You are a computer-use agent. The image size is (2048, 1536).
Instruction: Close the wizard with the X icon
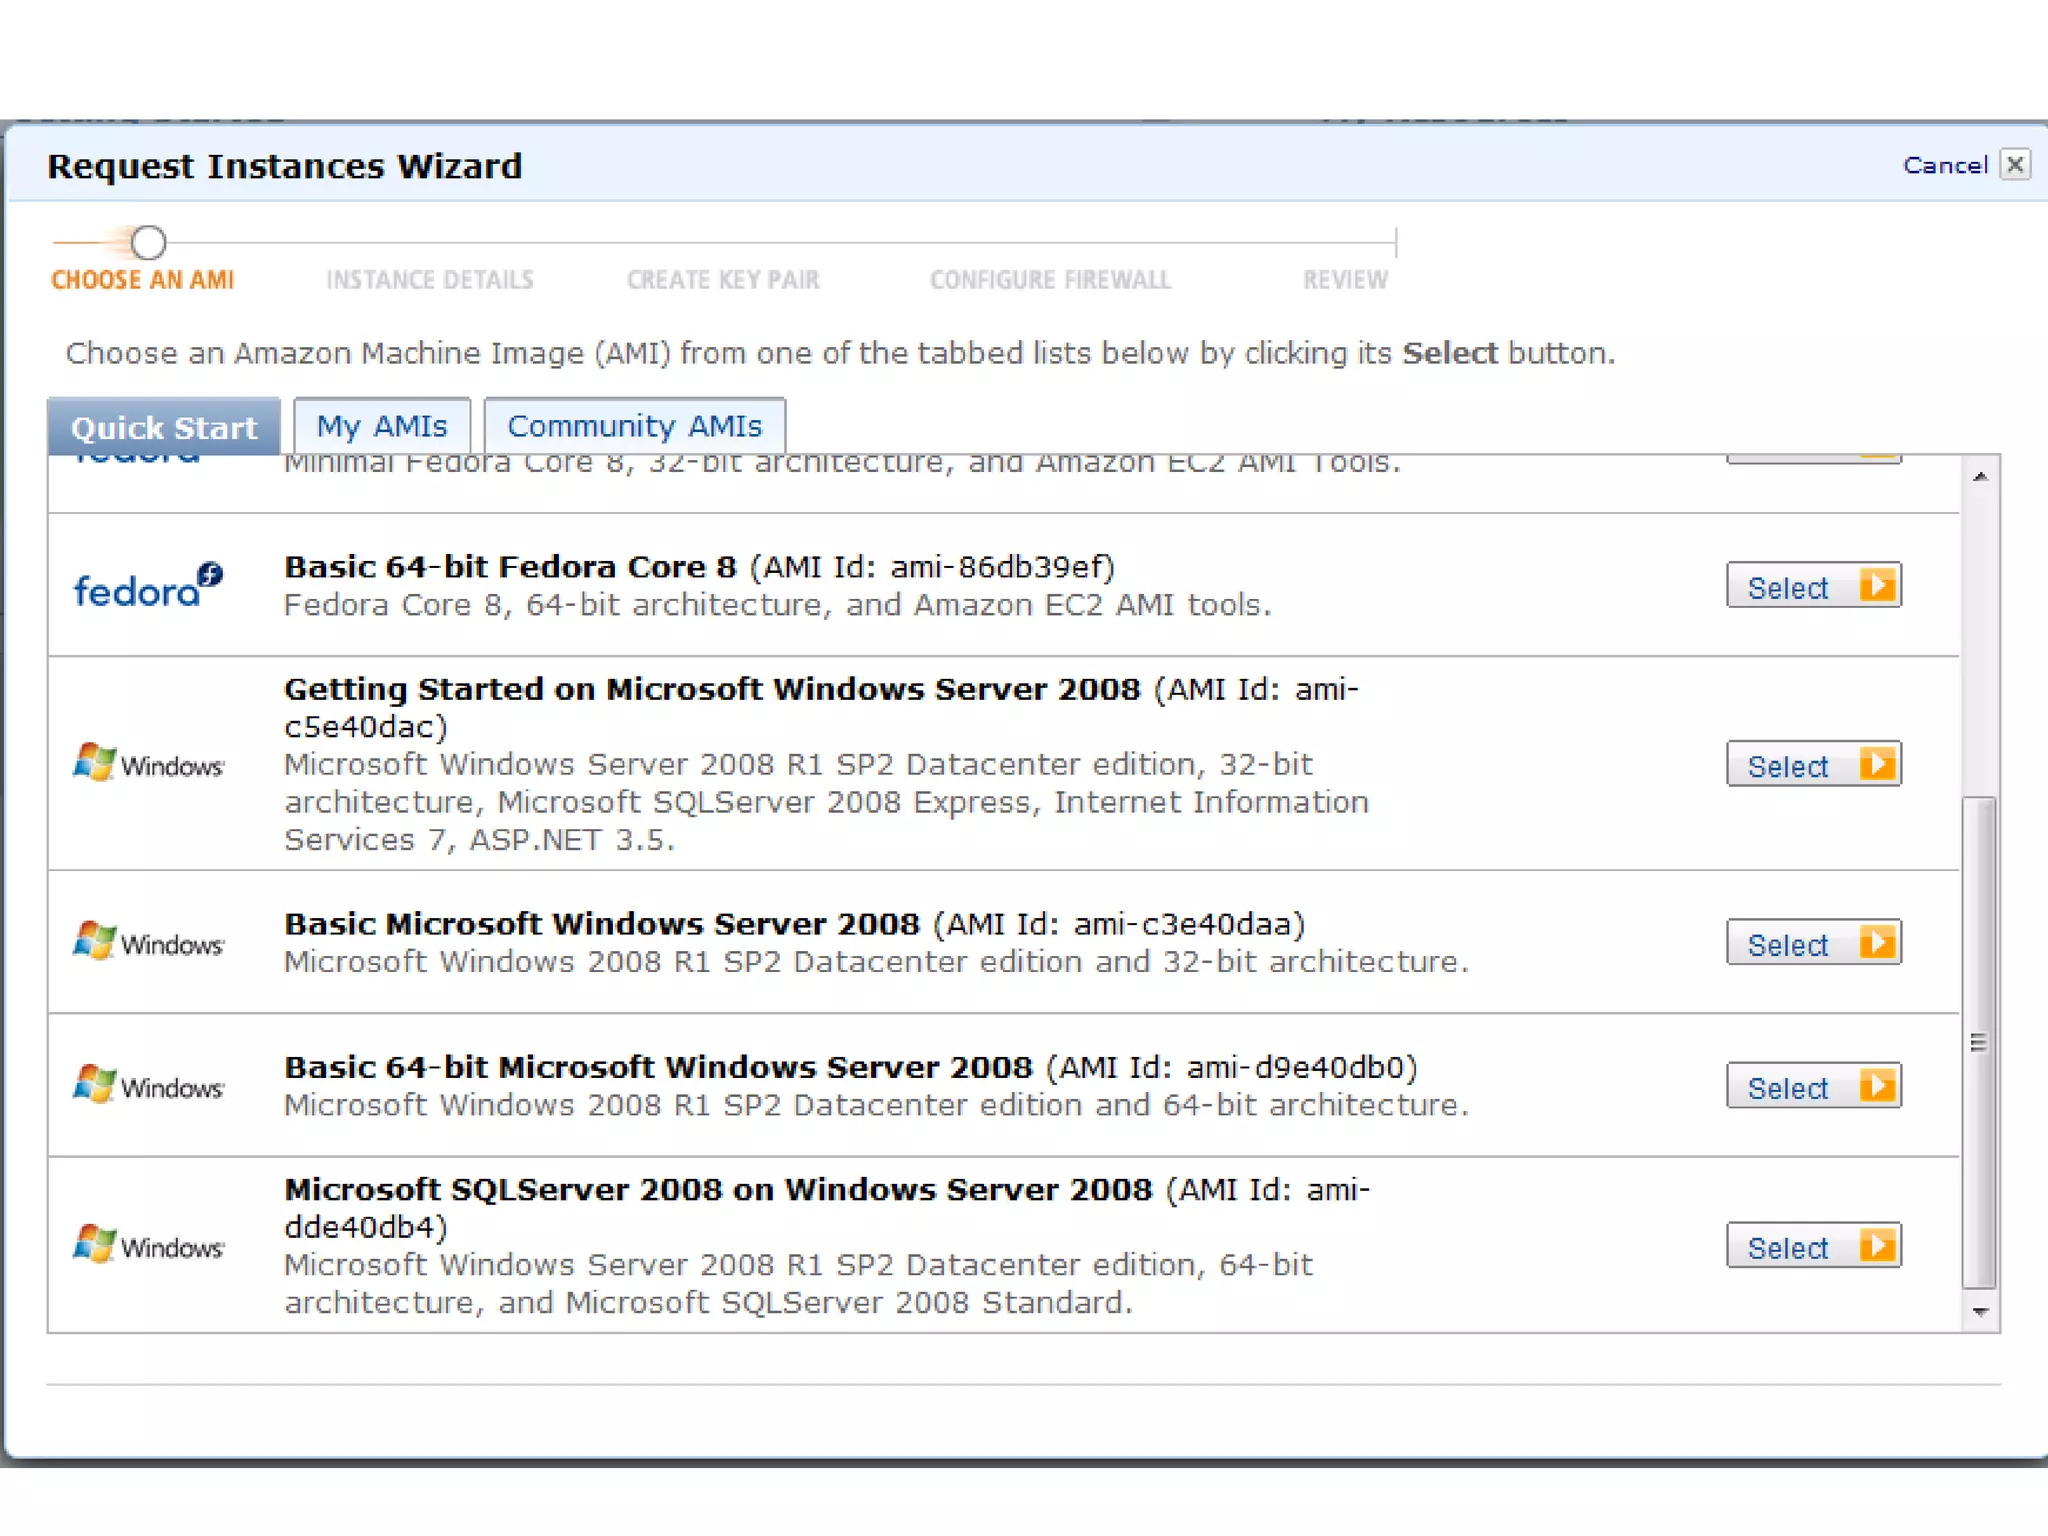(x=2015, y=165)
